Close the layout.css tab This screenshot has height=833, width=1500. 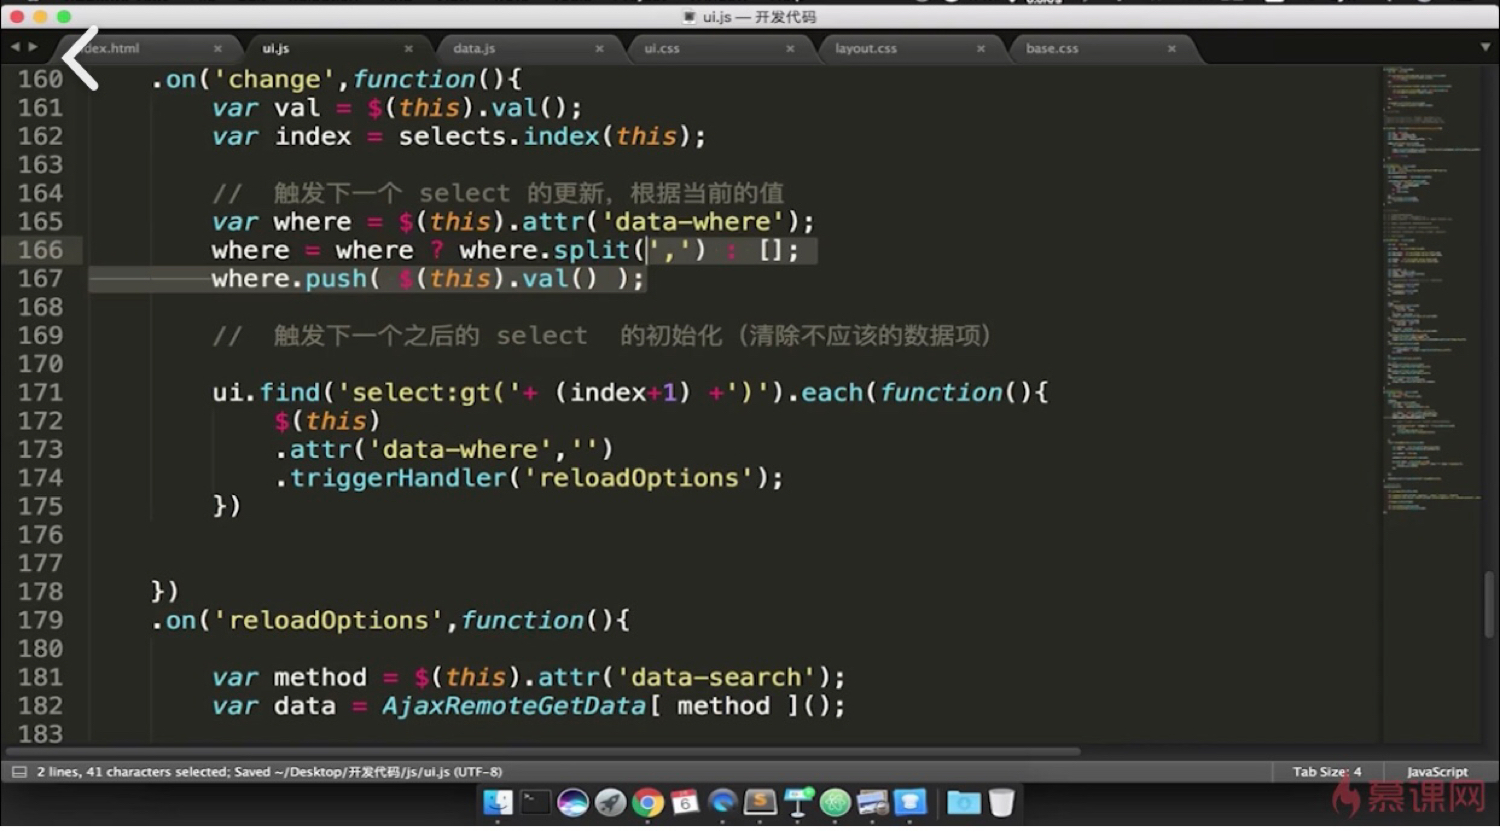click(981, 48)
